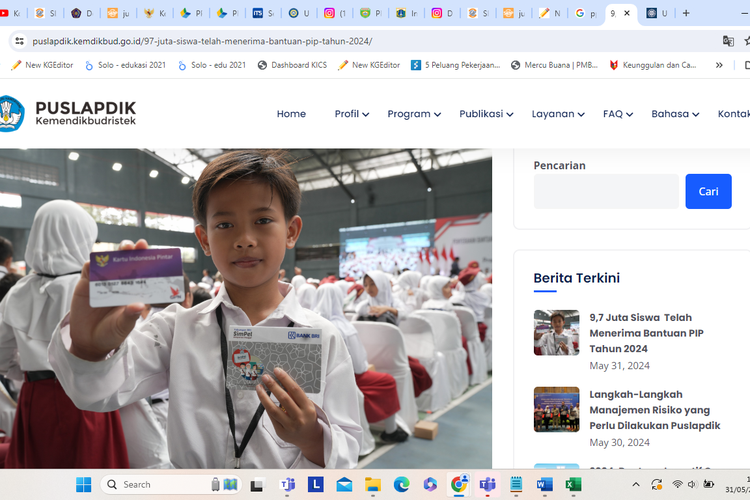Open a new browser tab

tap(685, 14)
